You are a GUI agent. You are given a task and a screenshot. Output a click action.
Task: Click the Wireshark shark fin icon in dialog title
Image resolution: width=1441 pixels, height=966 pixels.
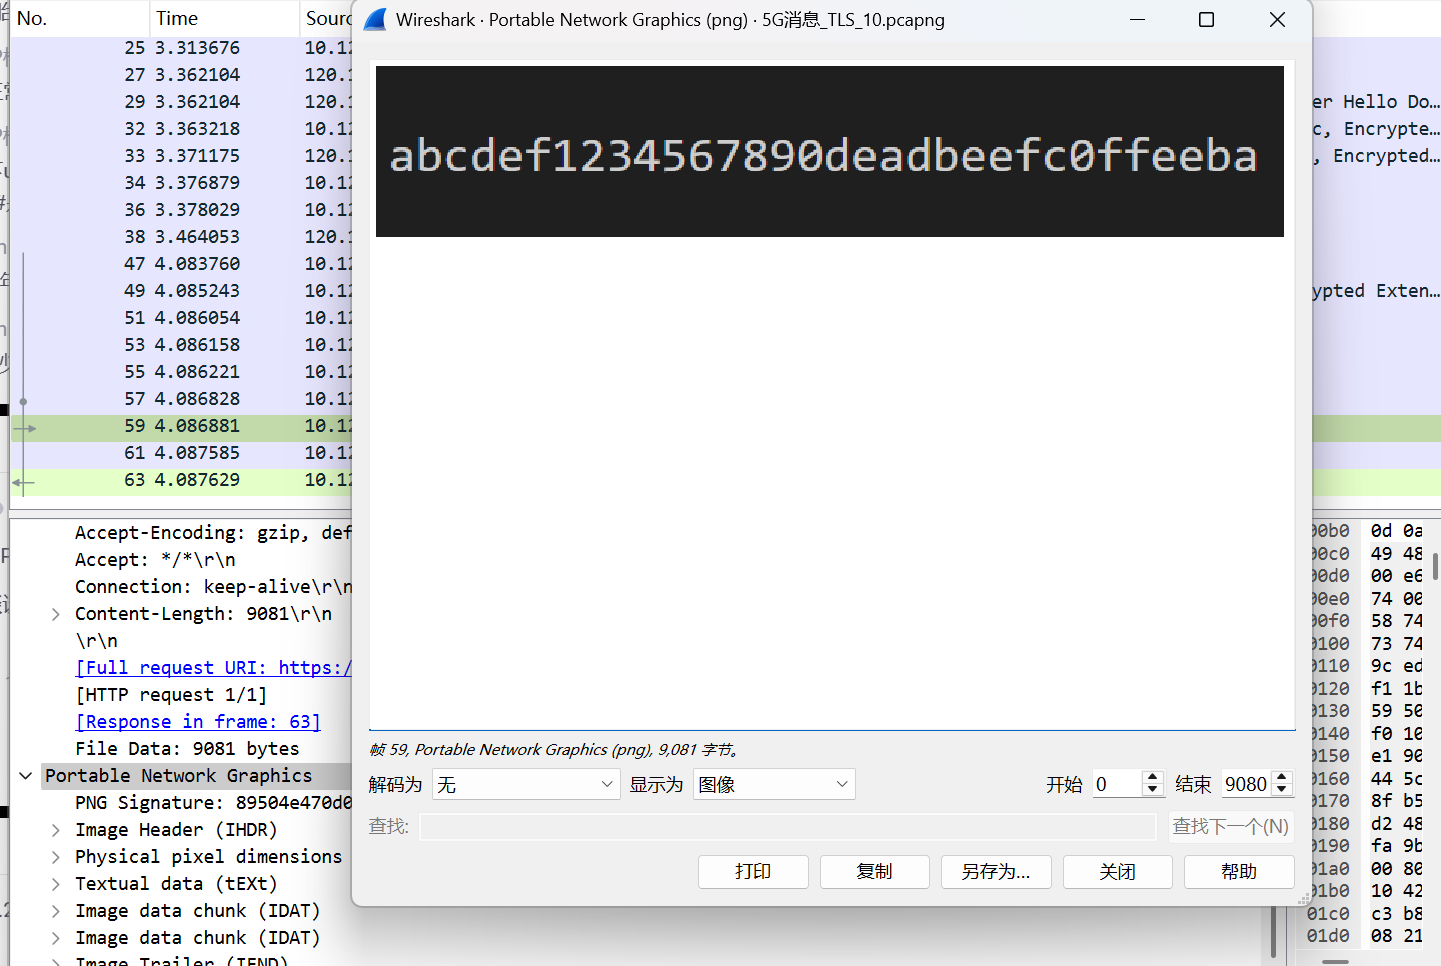click(x=375, y=20)
